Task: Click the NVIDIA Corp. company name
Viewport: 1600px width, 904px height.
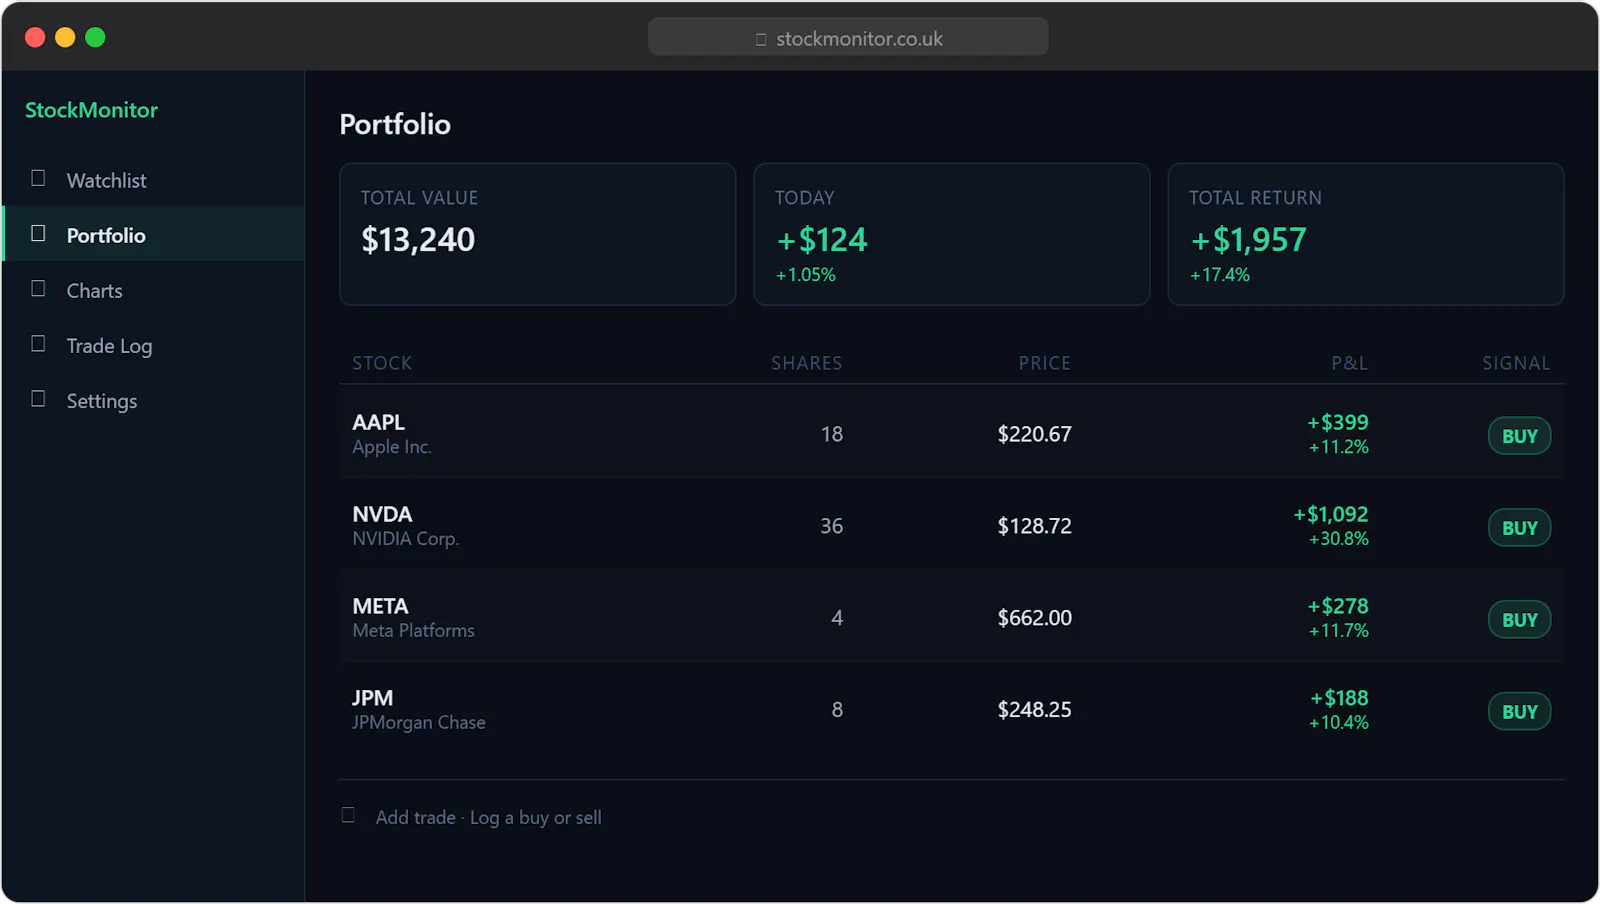Action: coord(405,538)
